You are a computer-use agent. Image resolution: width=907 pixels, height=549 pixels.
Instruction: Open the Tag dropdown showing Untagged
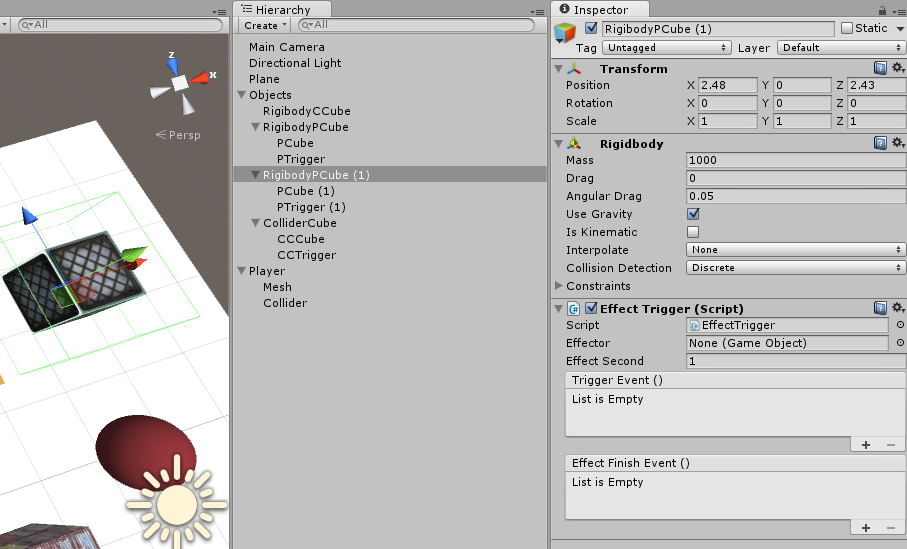point(666,47)
